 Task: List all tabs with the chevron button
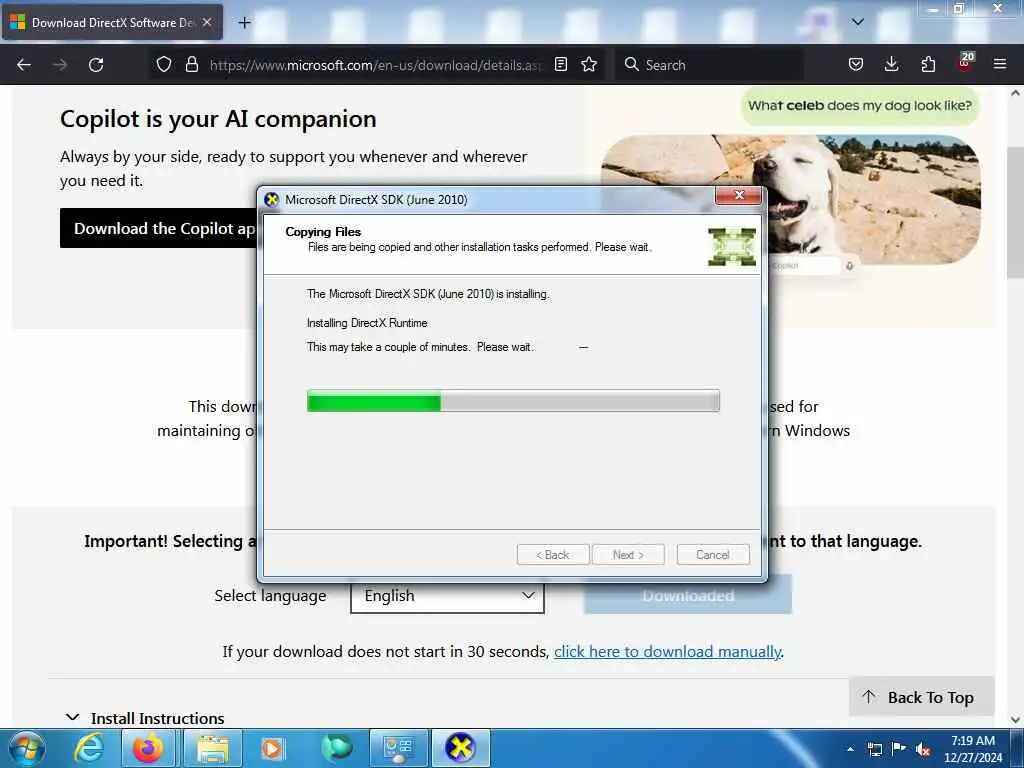coord(858,22)
